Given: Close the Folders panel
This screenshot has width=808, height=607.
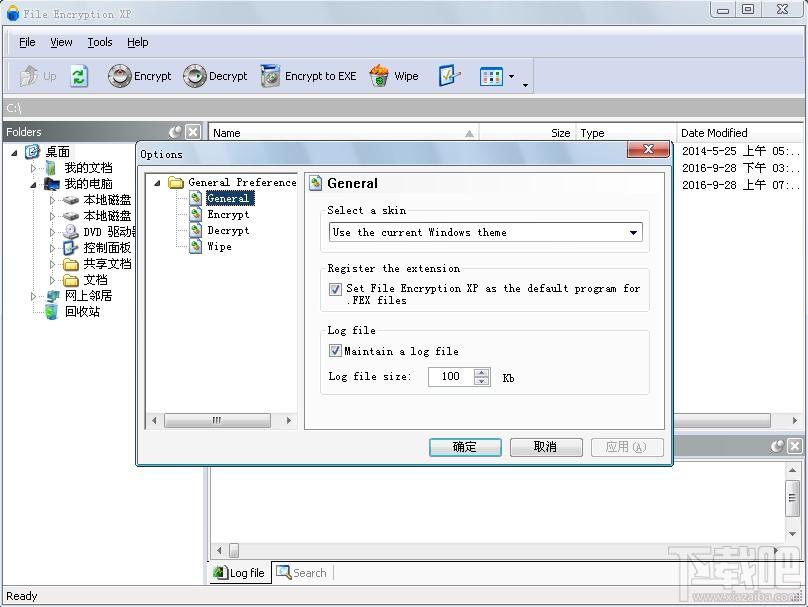Looking at the screenshot, I should [x=193, y=132].
